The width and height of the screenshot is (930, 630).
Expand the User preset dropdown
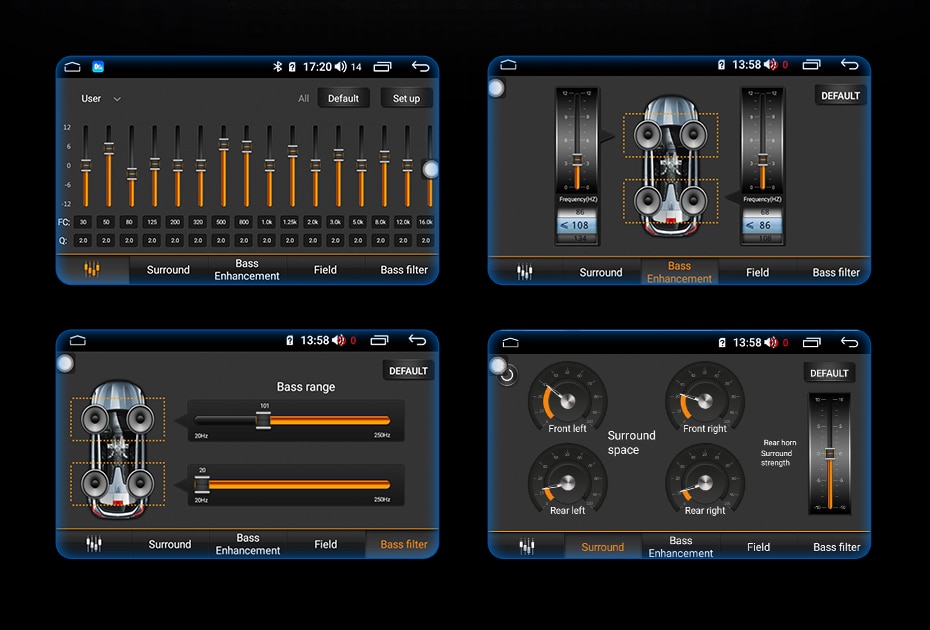point(100,99)
